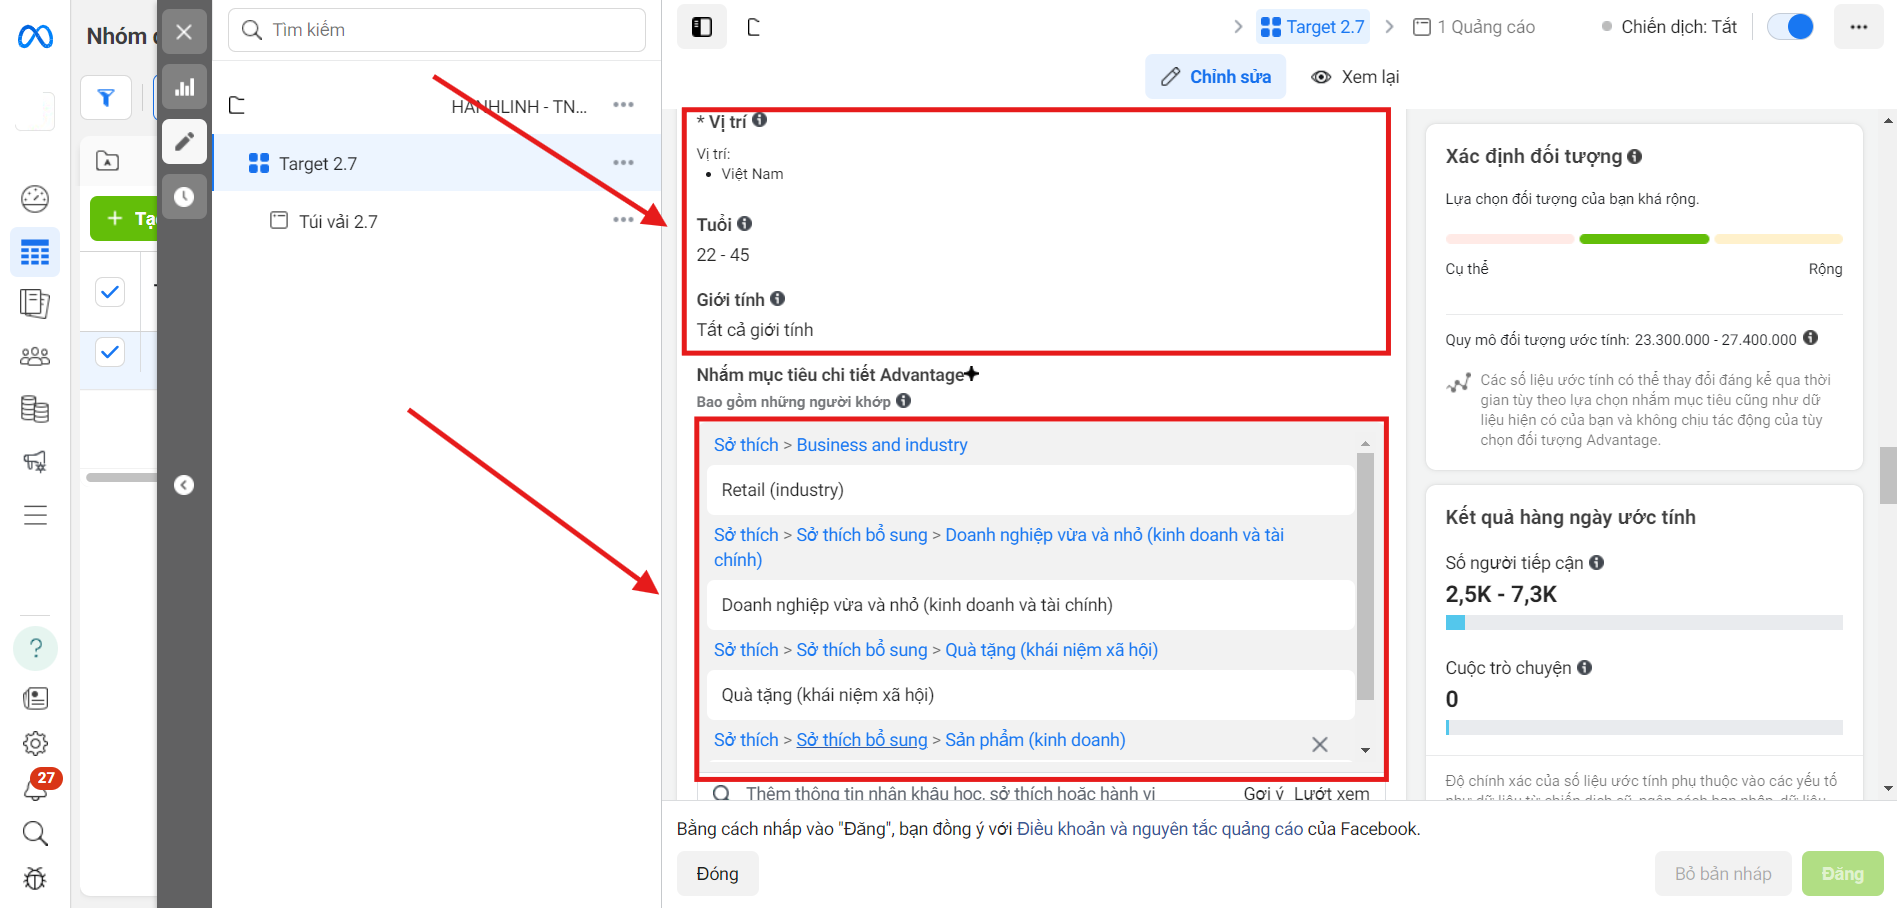Click the Đóng button
The image size is (1897, 908).
point(717,874)
